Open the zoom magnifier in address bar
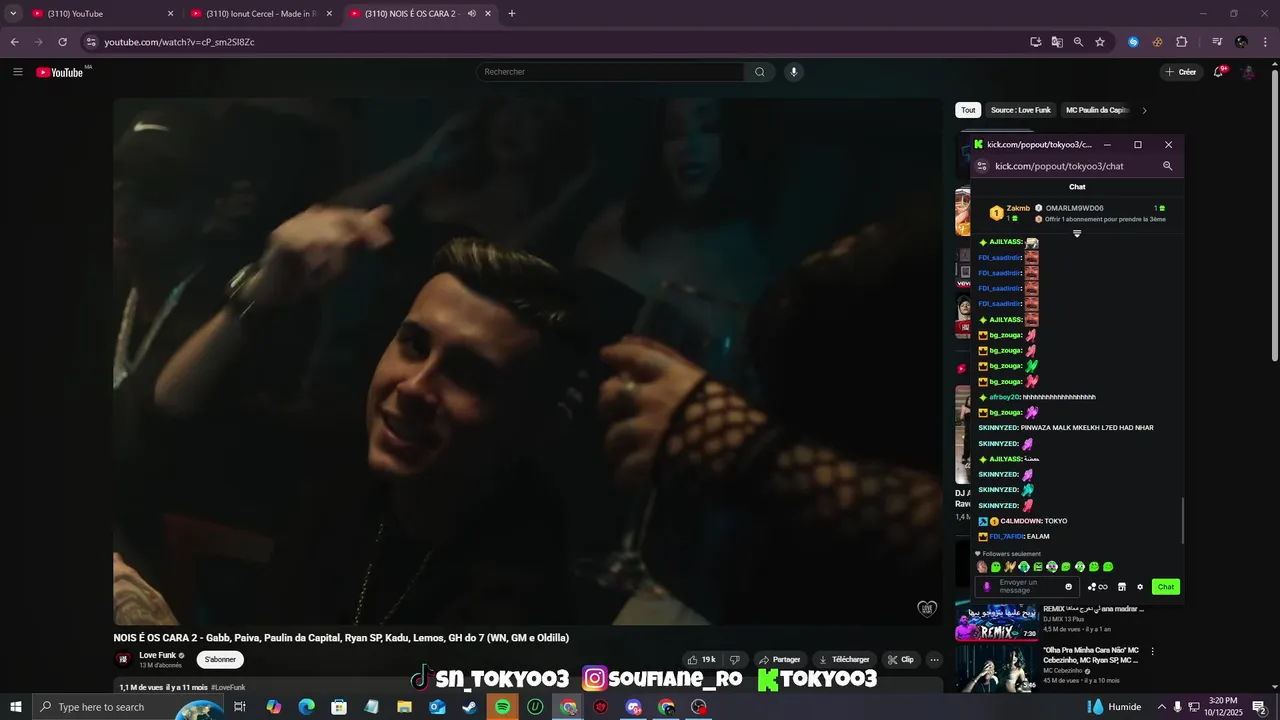The width and height of the screenshot is (1280, 720). (x=1078, y=42)
